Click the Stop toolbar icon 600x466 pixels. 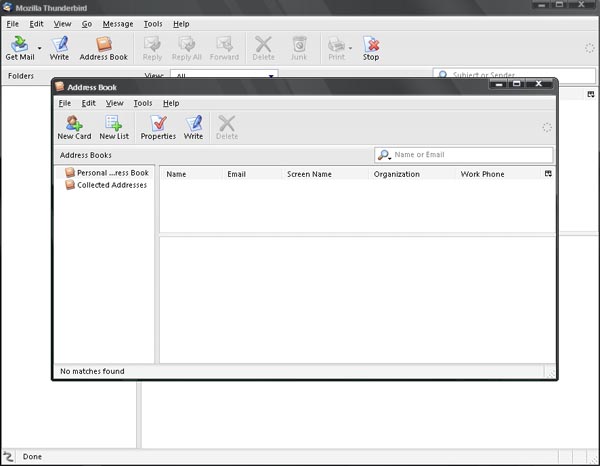[x=371, y=48]
